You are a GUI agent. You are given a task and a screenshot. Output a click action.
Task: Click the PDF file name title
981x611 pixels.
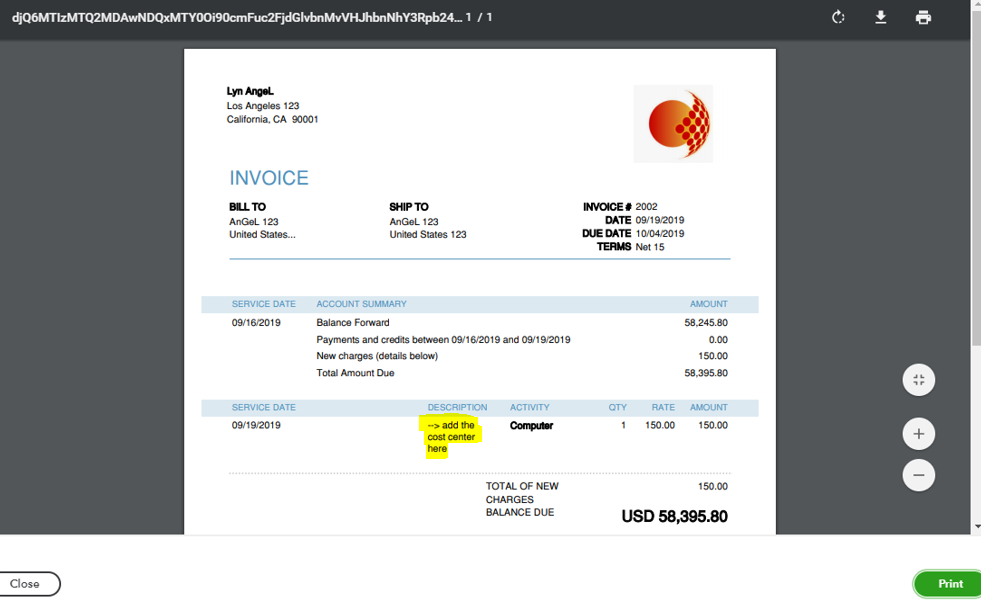tap(236, 18)
